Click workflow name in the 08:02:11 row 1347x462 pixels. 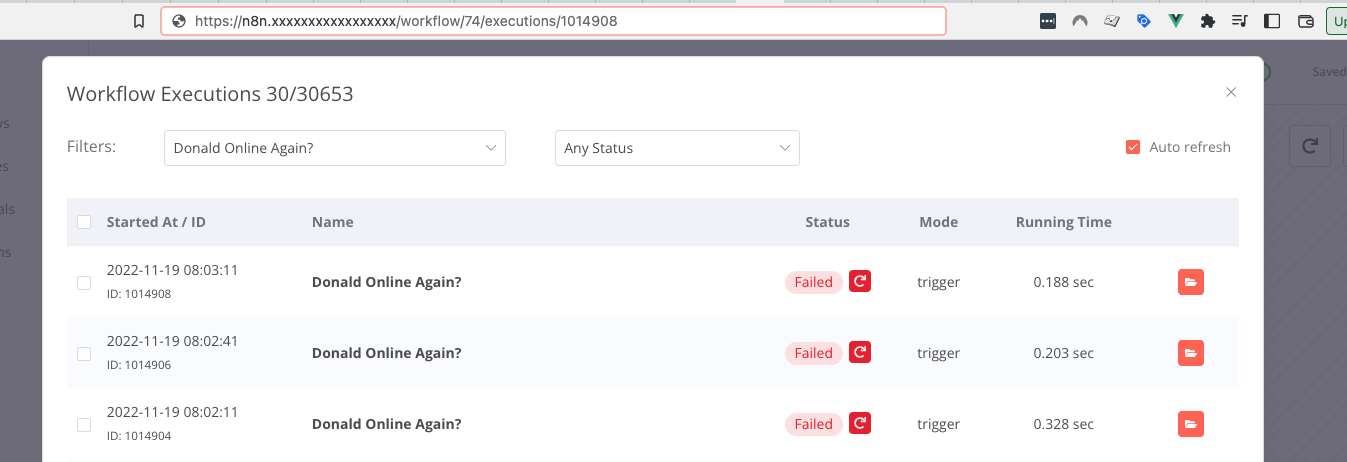387,424
